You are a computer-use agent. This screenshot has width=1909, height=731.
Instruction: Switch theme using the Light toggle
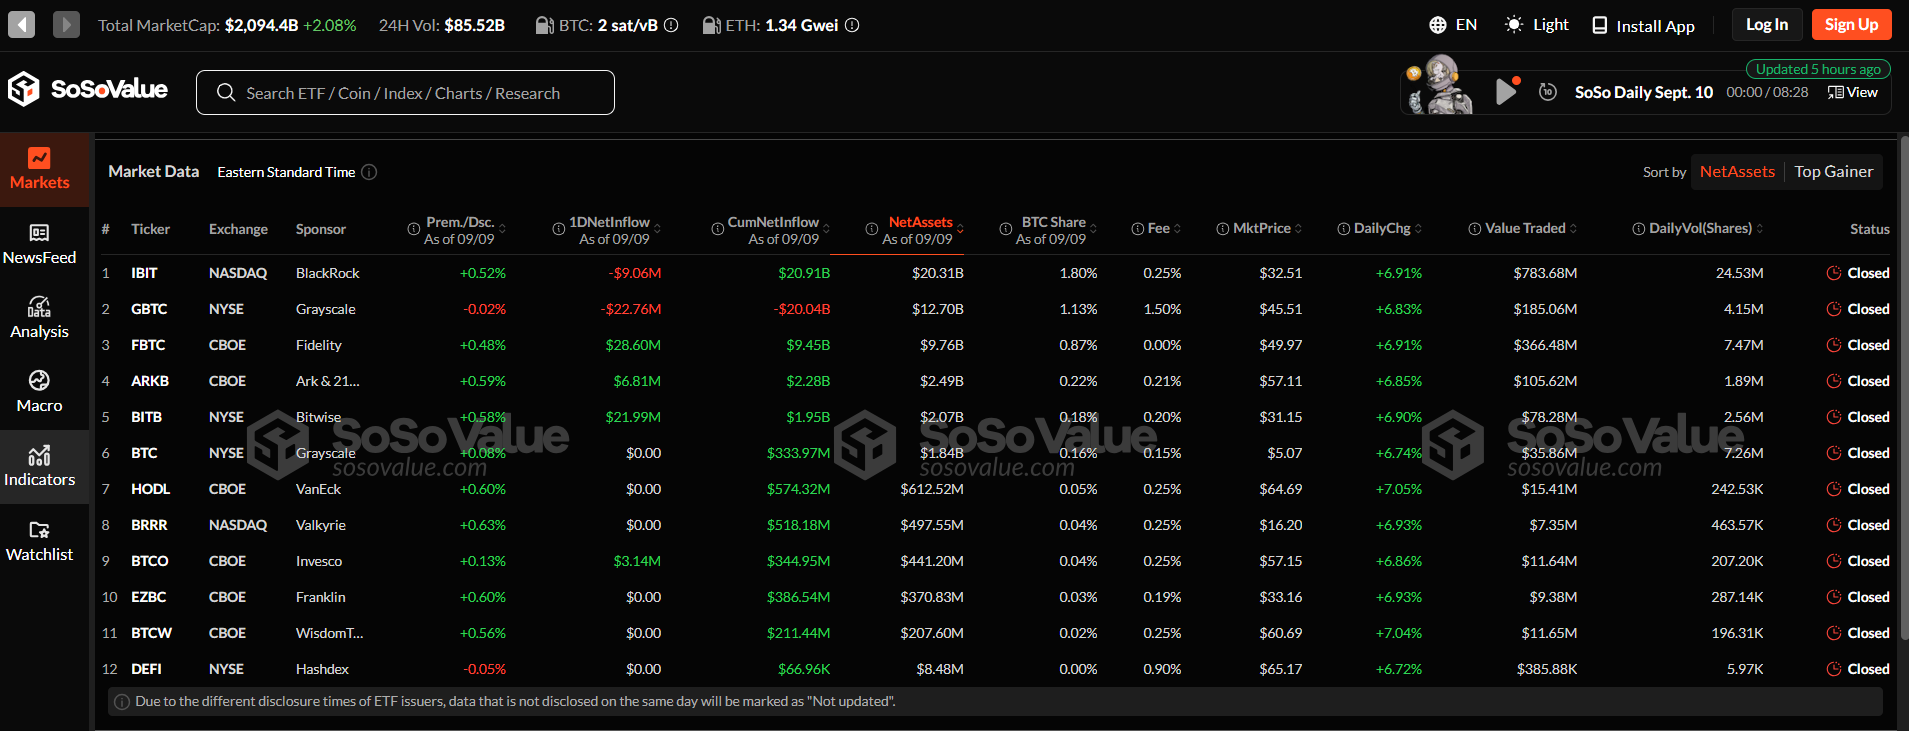coord(1537,25)
